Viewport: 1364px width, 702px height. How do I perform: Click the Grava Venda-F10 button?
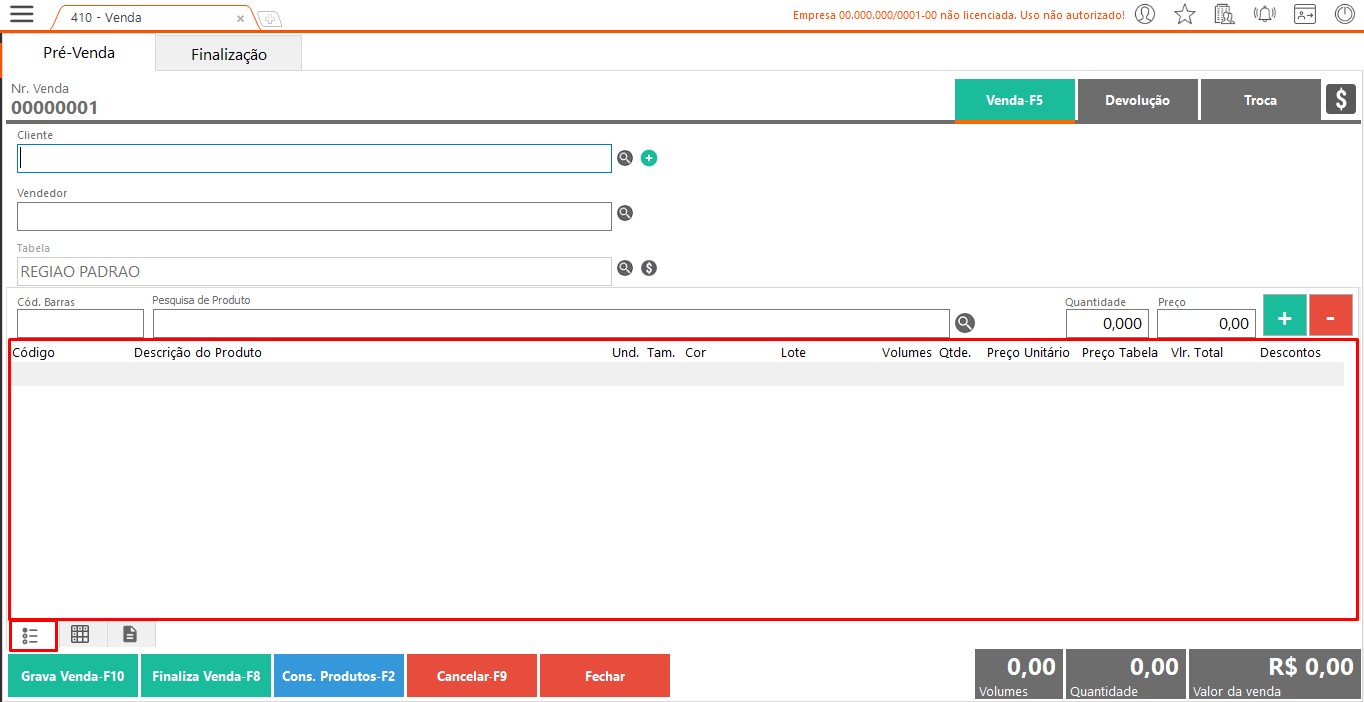pyautogui.click(x=73, y=676)
